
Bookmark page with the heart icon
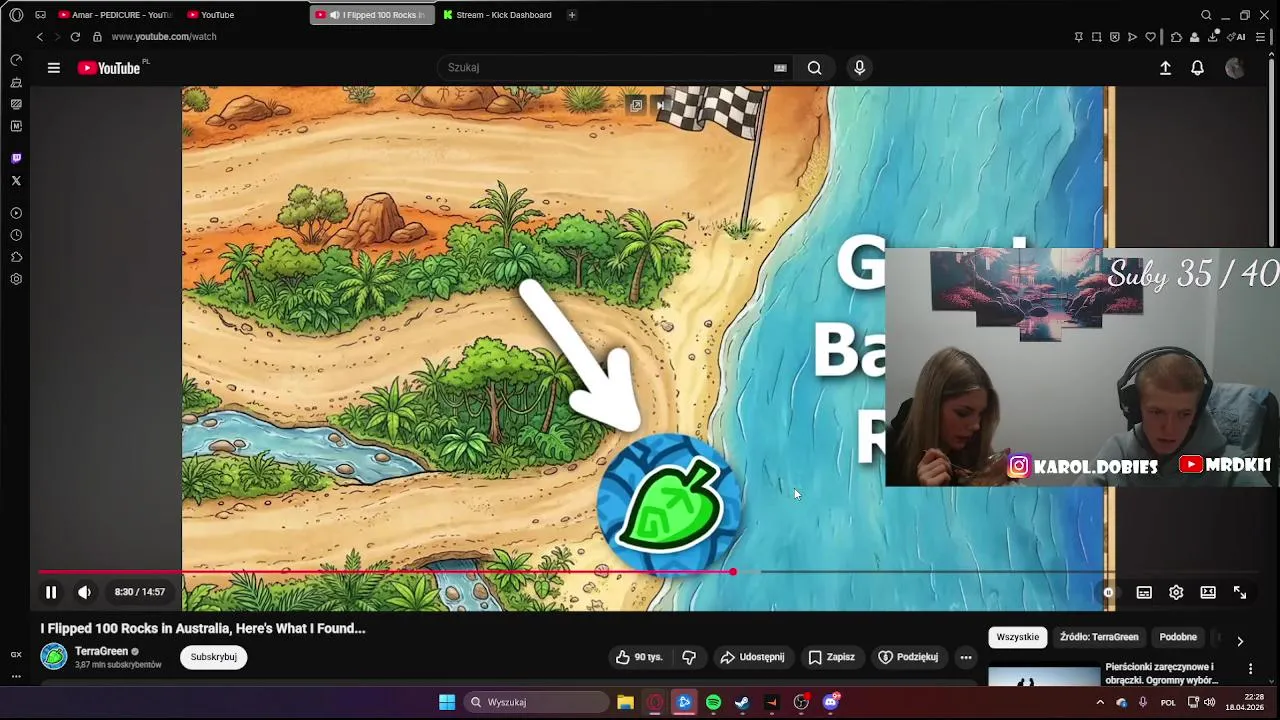1150,37
